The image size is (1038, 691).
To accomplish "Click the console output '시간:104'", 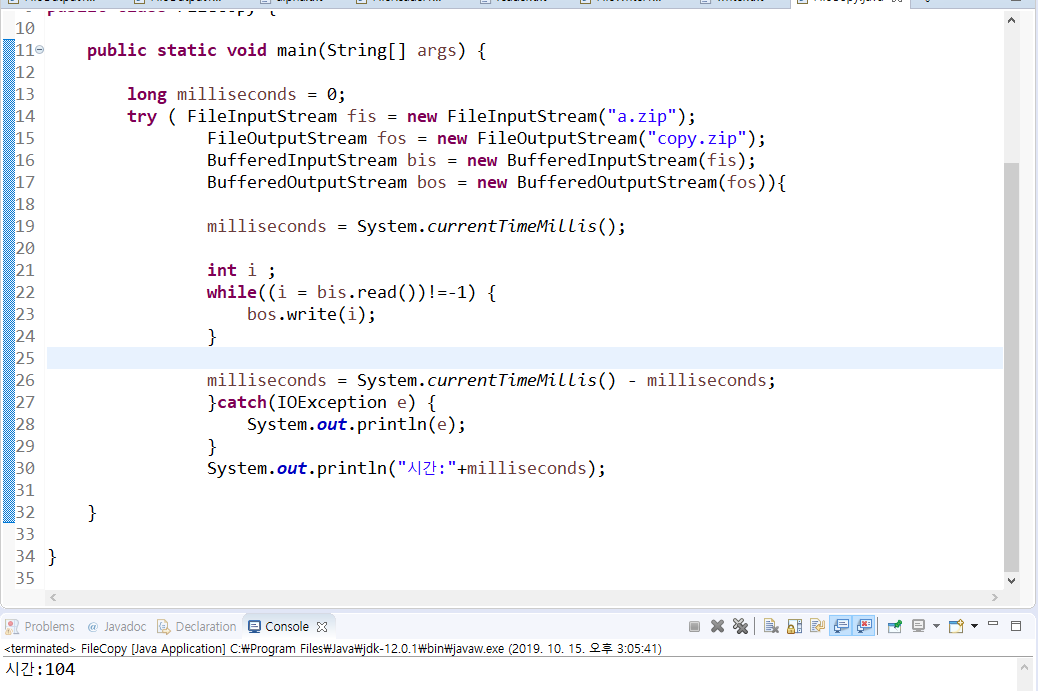I will (40, 669).
